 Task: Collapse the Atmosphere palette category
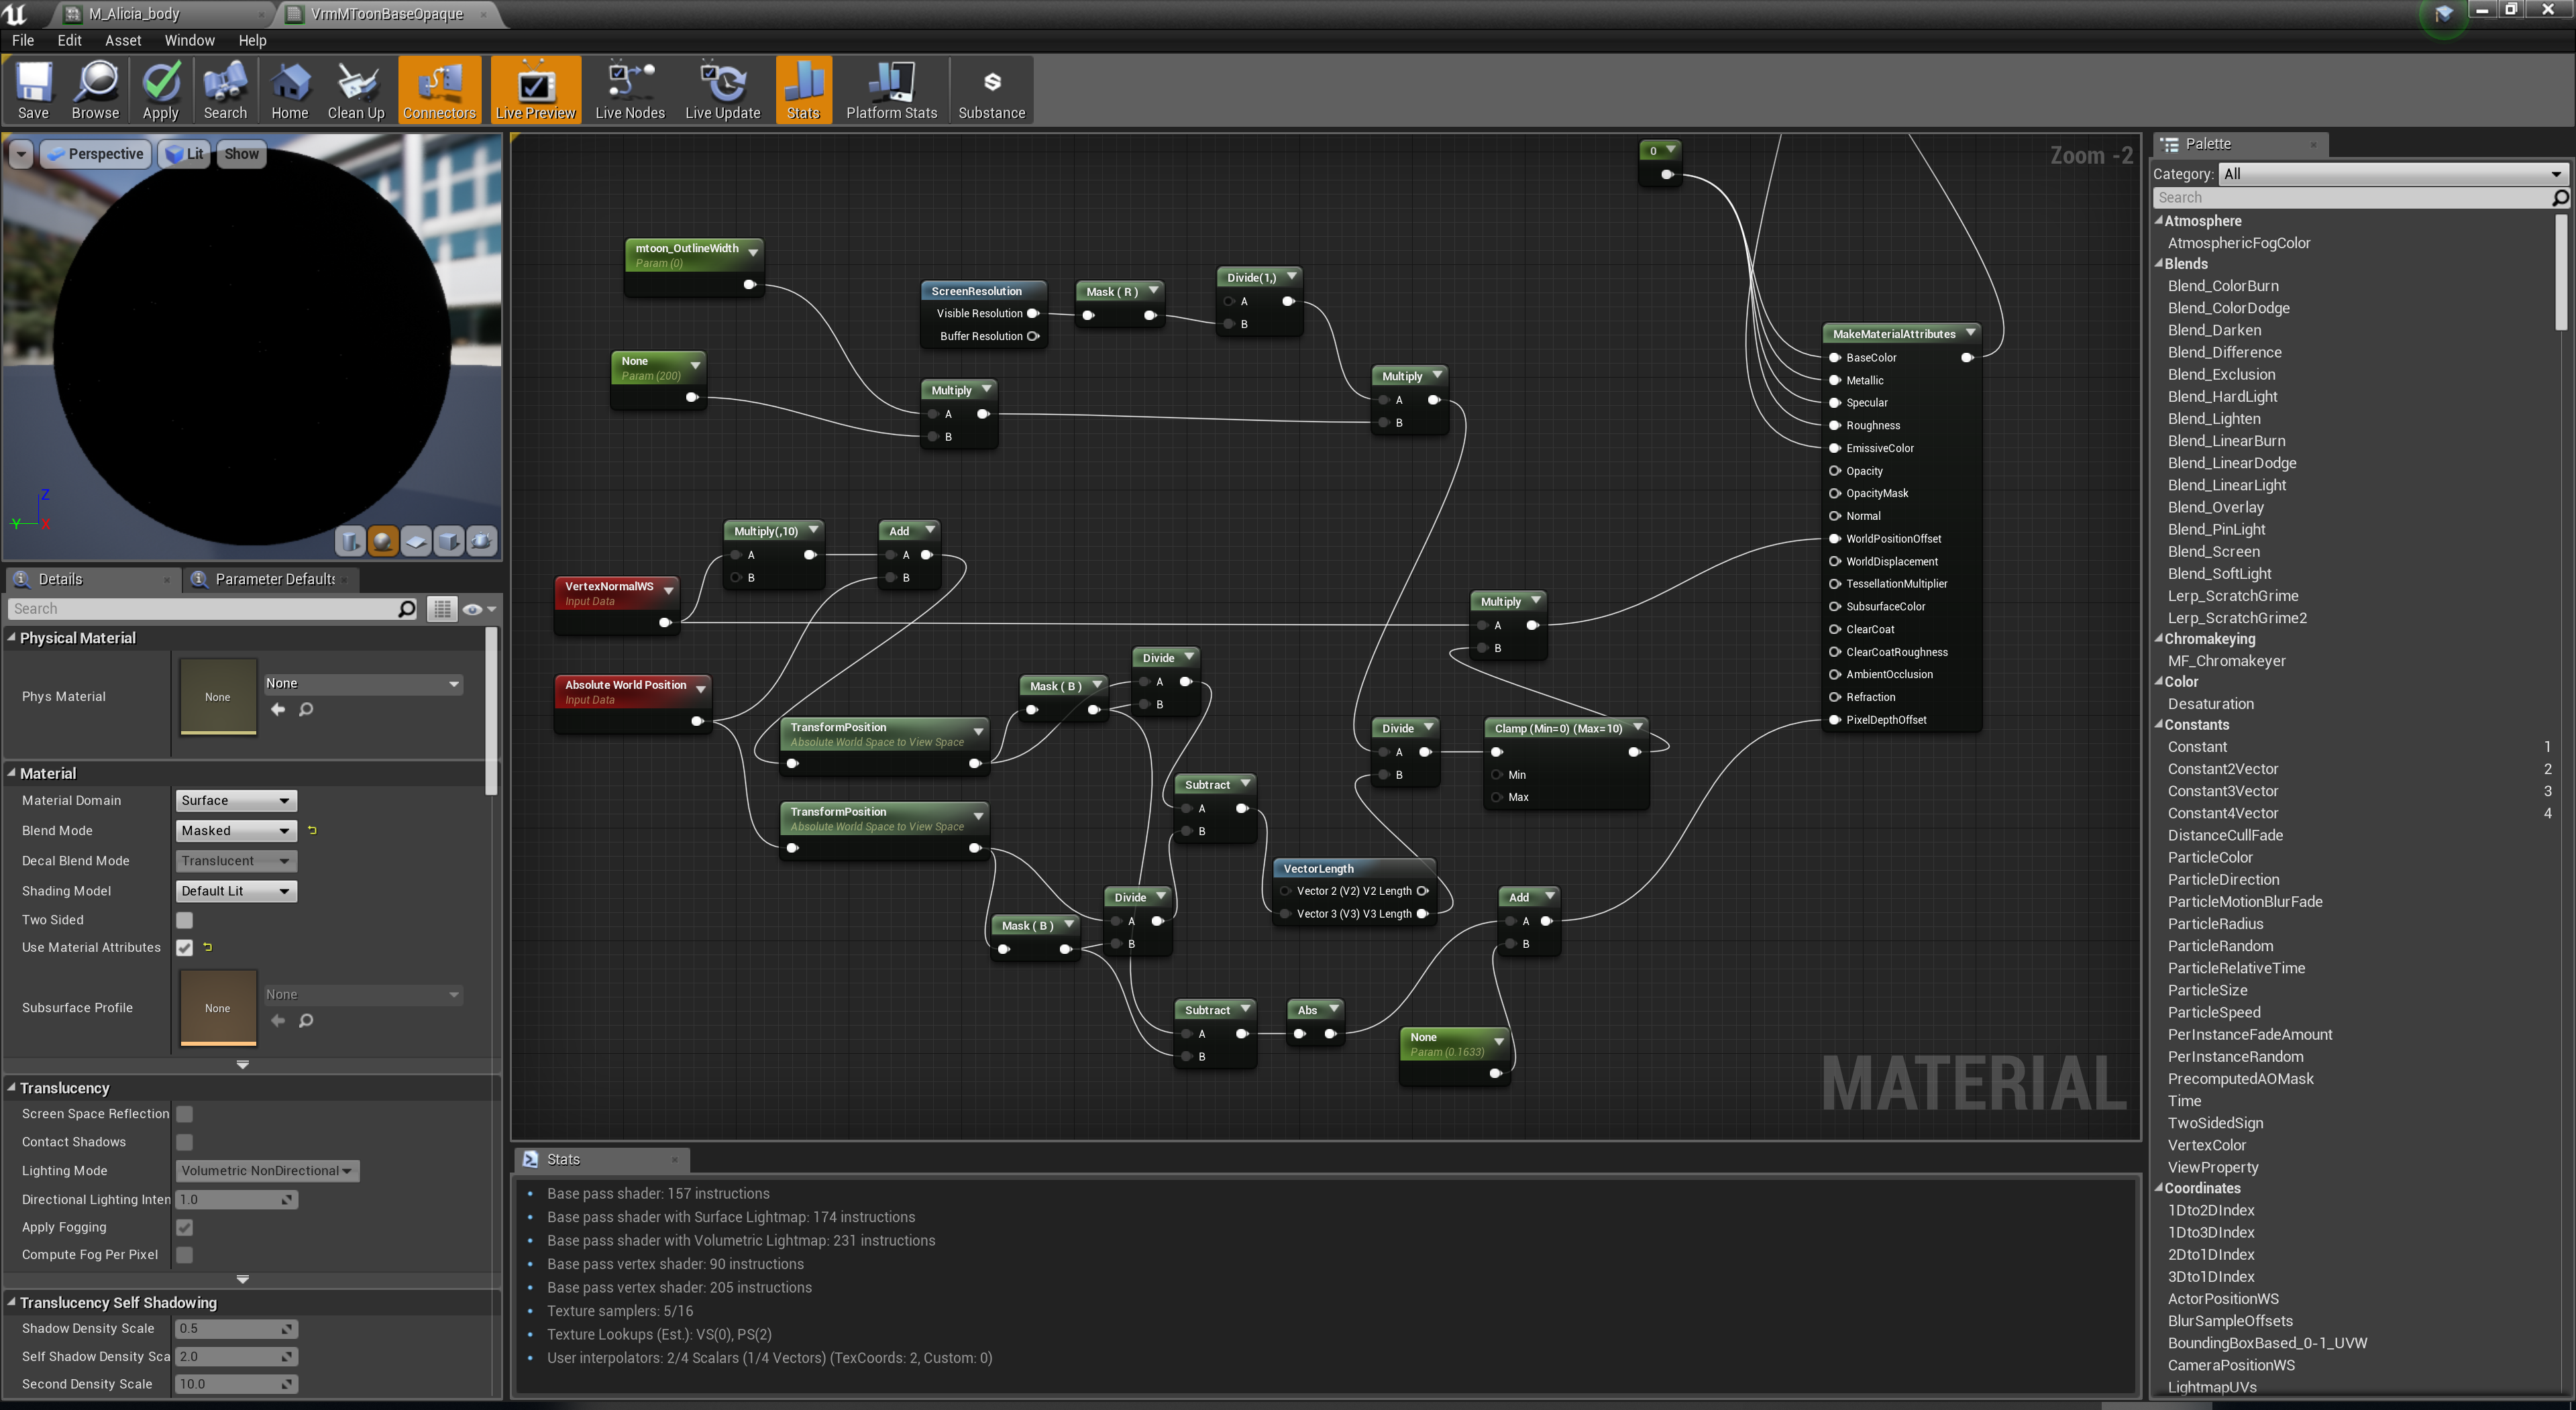pyautogui.click(x=2159, y=221)
